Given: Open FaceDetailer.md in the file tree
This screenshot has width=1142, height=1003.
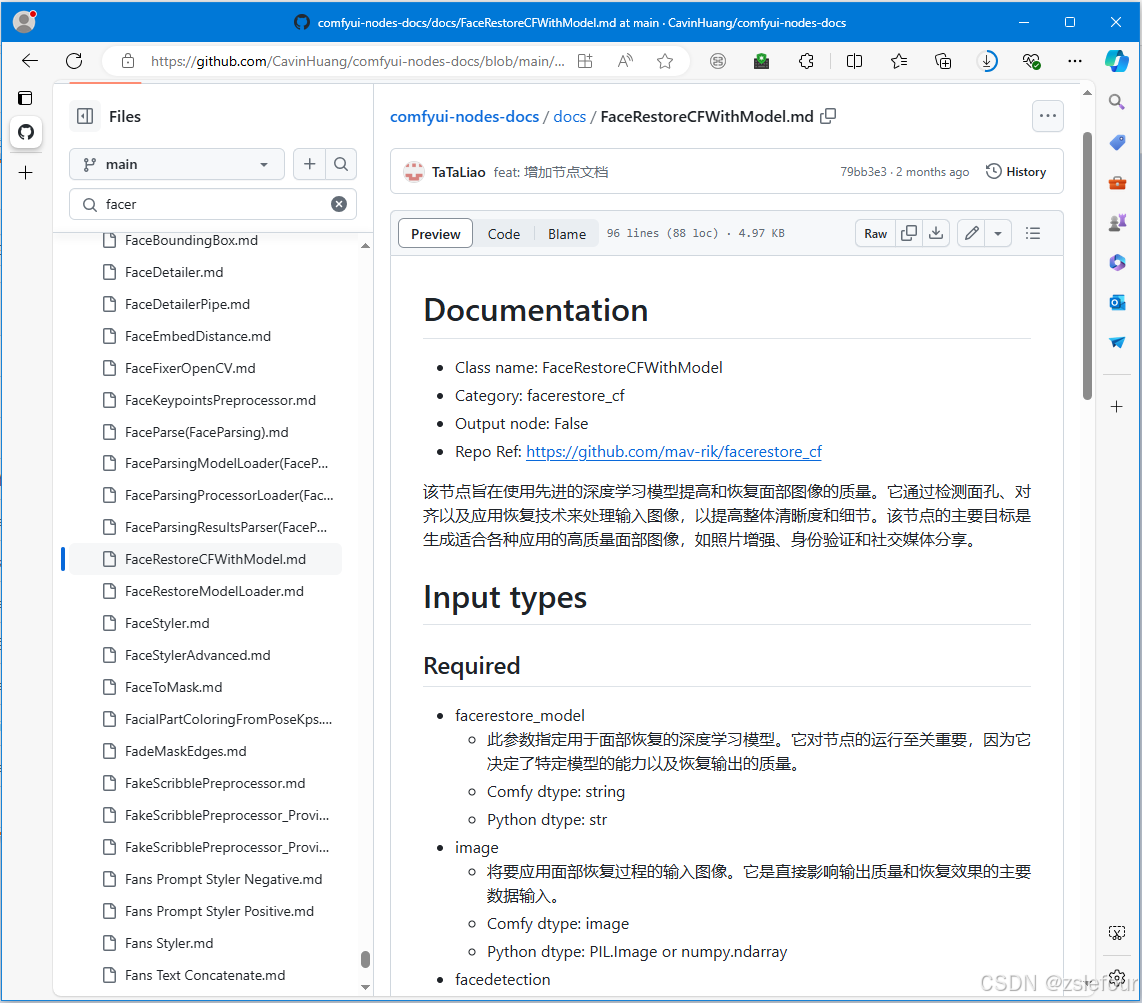Looking at the screenshot, I should point(173,272).
